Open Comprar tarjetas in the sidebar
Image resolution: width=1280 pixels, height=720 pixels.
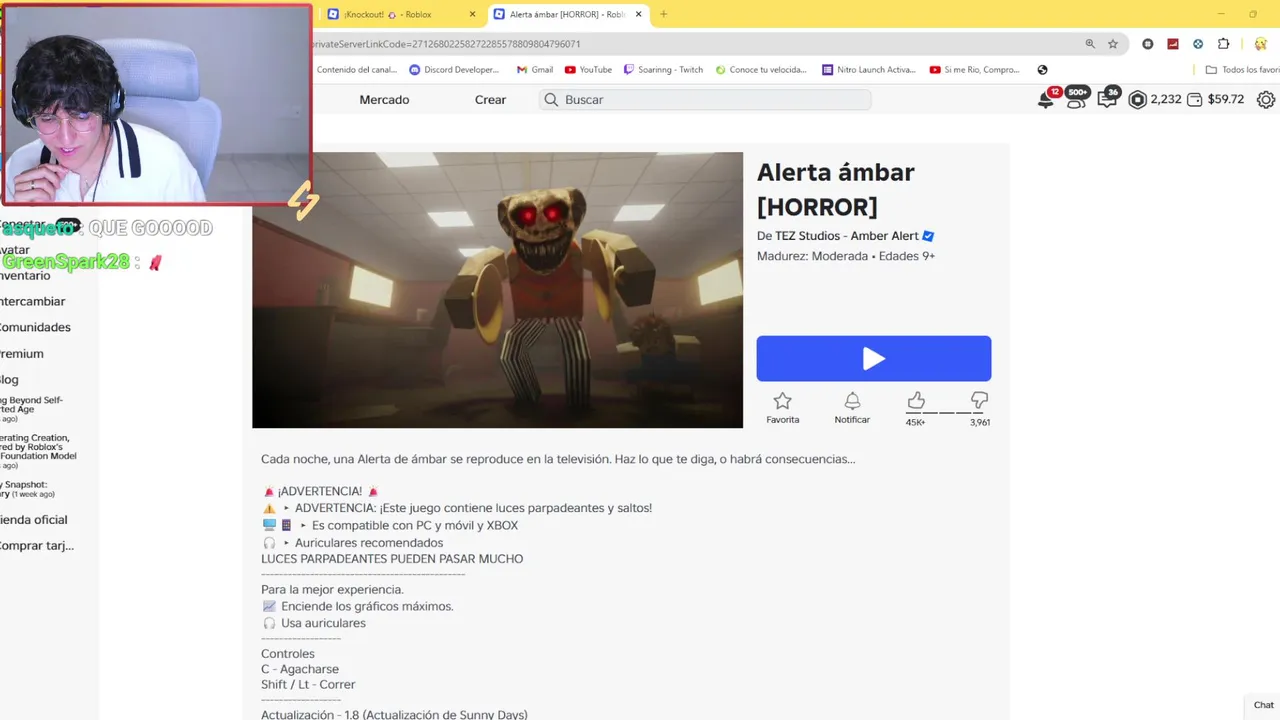37,545
